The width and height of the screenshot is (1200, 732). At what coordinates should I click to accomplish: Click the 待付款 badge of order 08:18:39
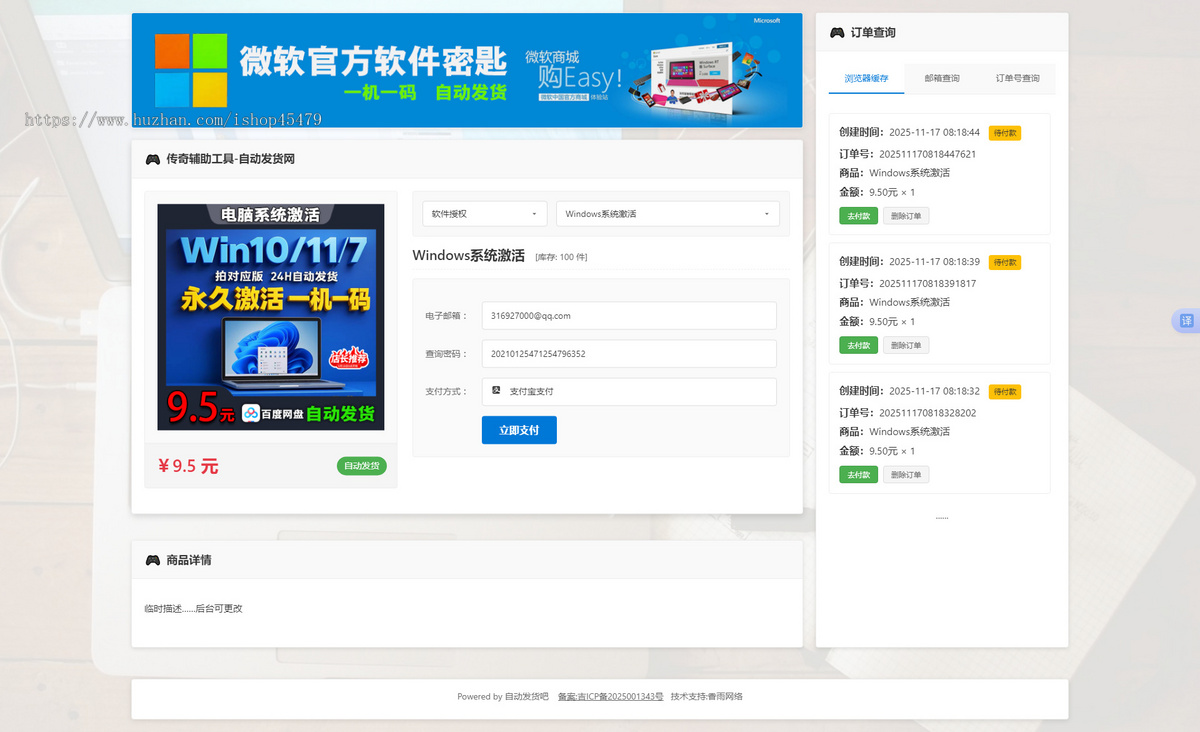(x=1005, y=262)
